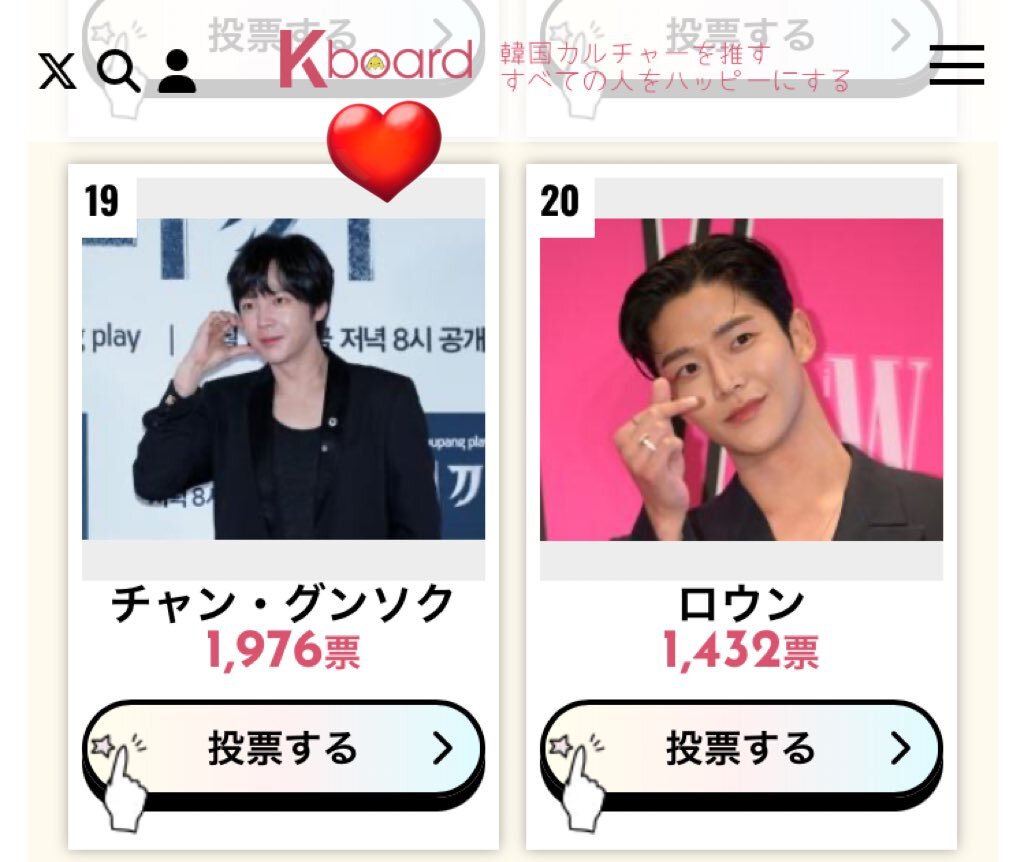Screen dimensions: 1024x862
Task: Open the rank 20 photo with pink background
Action: [x=741, y=379]
